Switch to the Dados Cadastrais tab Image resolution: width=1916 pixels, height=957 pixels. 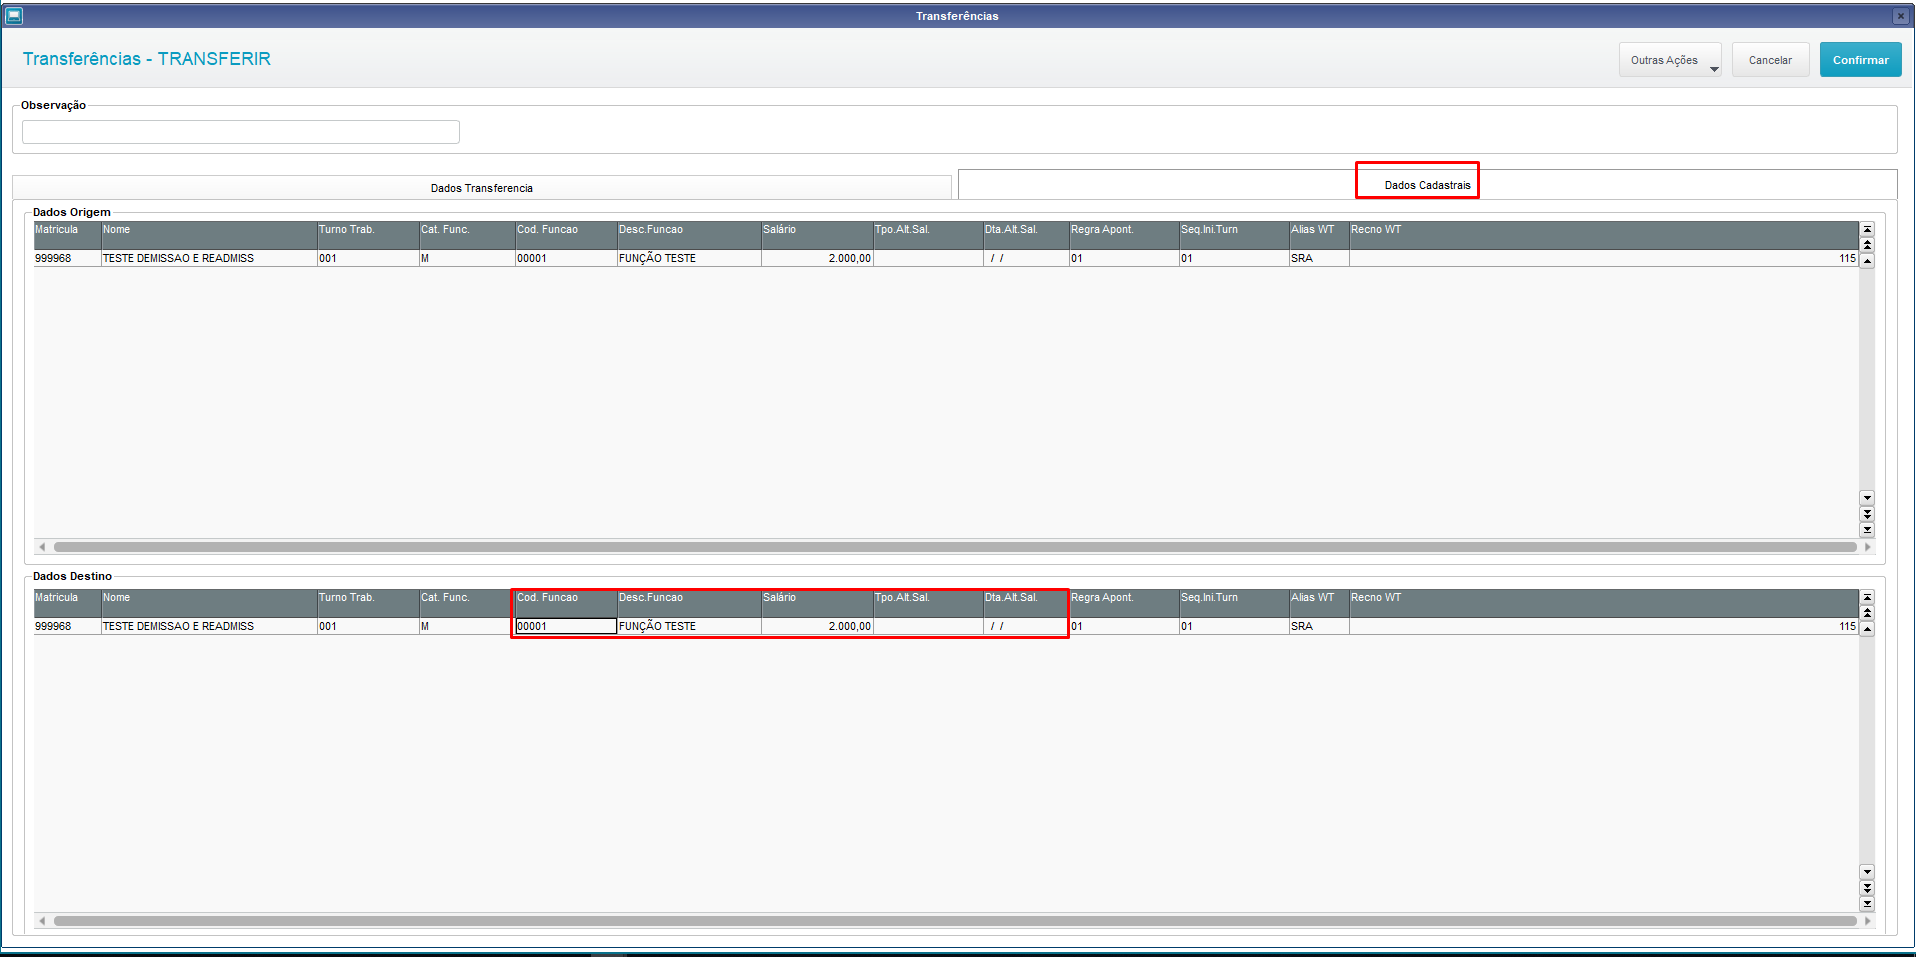1427,185
